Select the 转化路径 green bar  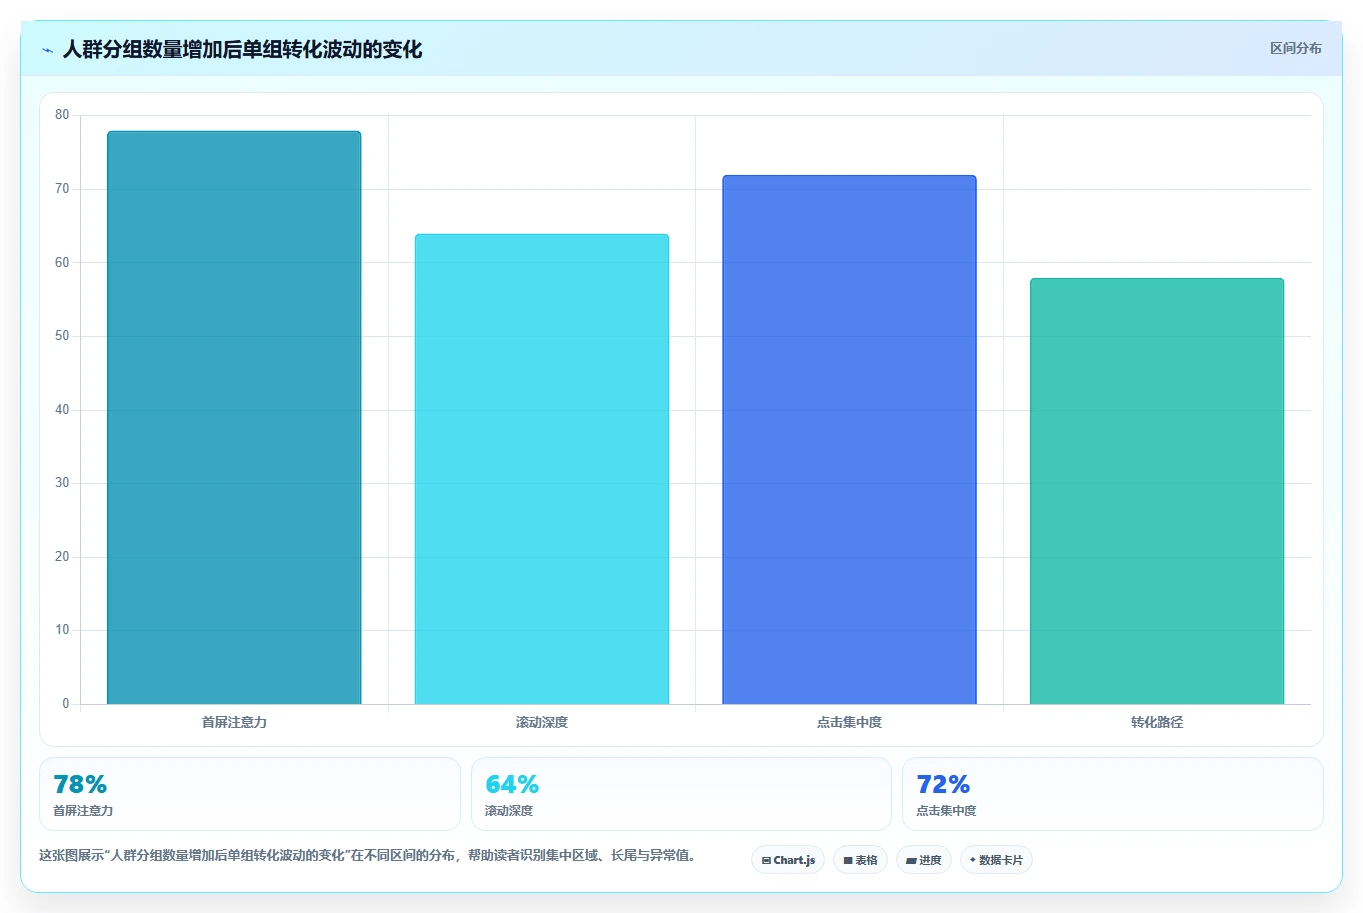[x=1157, y=491]
